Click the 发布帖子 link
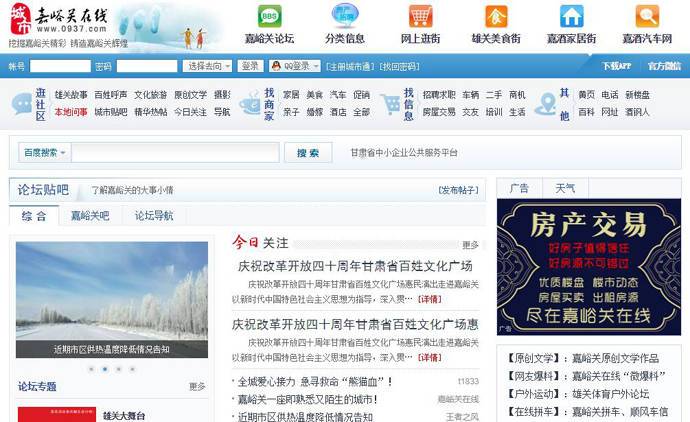Viewport: 690px width, 422px height. pyautogui.click(x=458, y=190)
